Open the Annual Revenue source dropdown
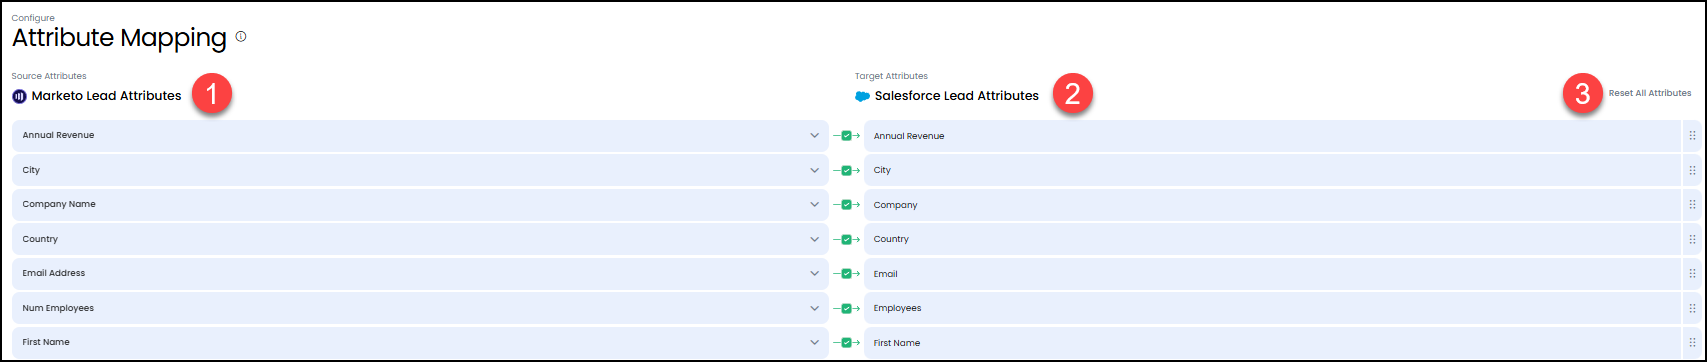The height and width of the screenshot is (362, 1707). (420, 136)
